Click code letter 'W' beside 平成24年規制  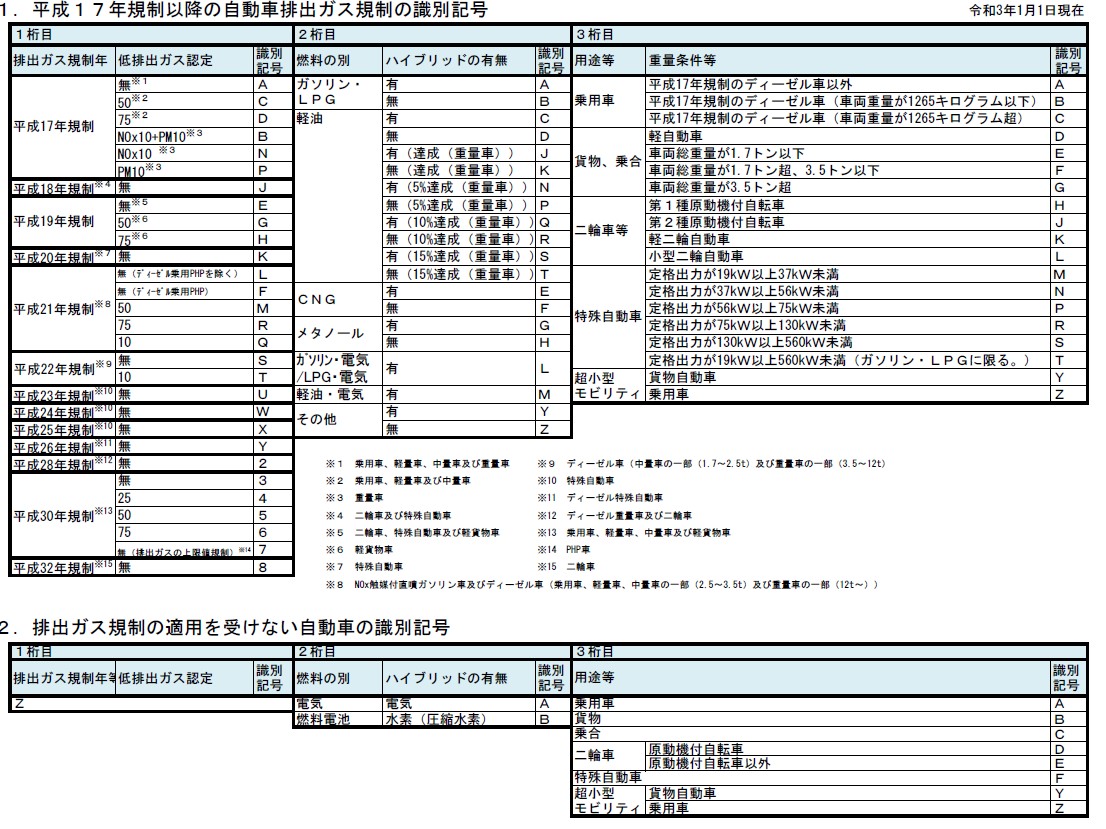pyautogui.click(x=262, y=411)
